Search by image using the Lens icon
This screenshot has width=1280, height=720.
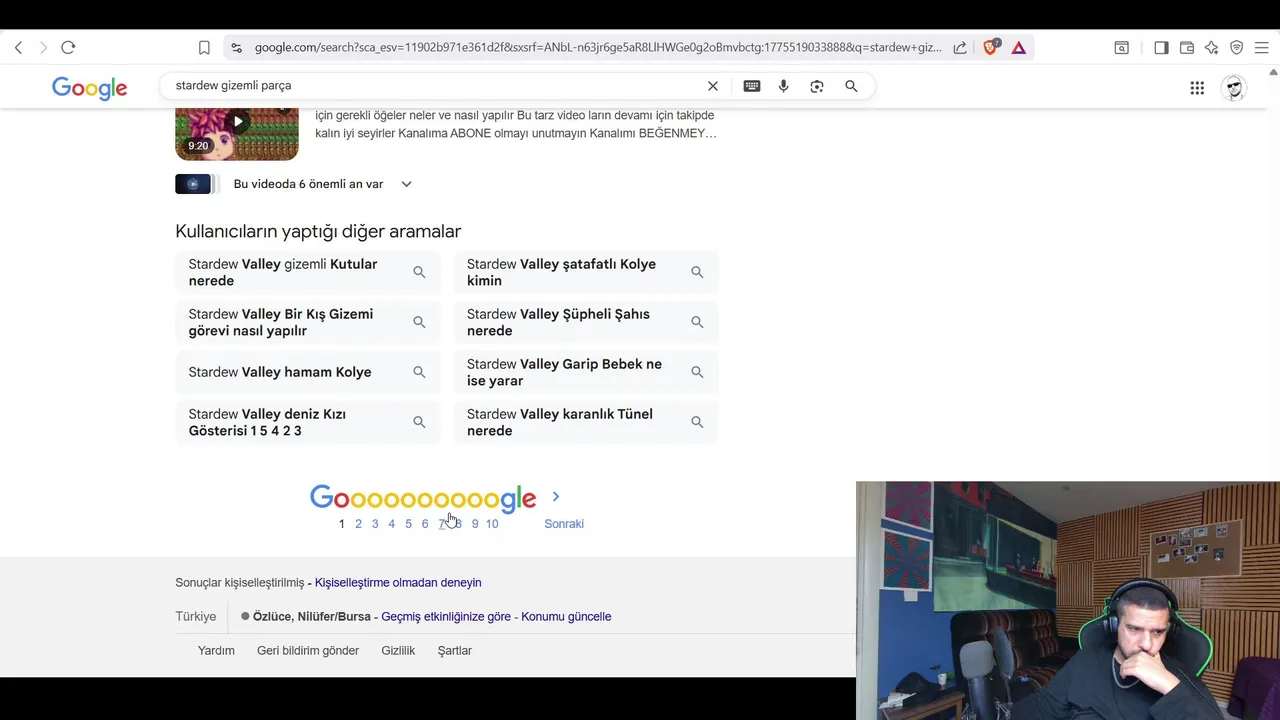pyautogui.click(x=817, y=86)
